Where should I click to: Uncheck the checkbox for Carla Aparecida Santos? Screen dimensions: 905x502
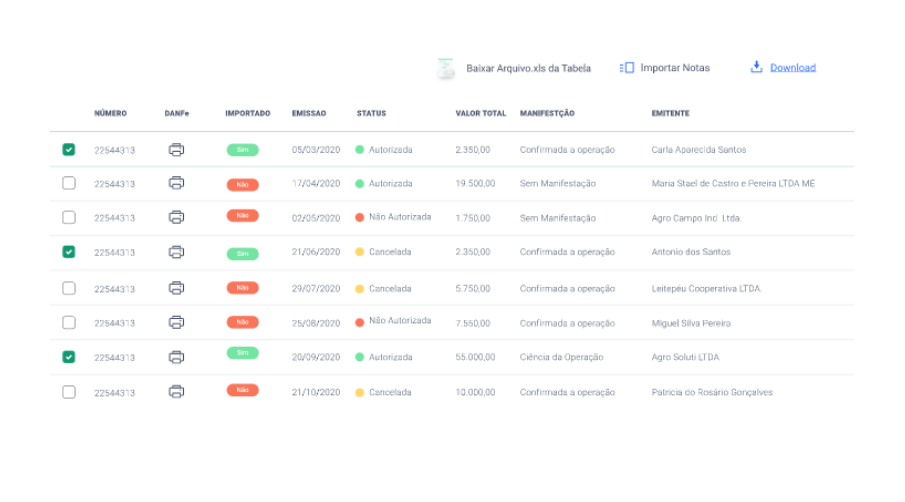tap(68, 150)
